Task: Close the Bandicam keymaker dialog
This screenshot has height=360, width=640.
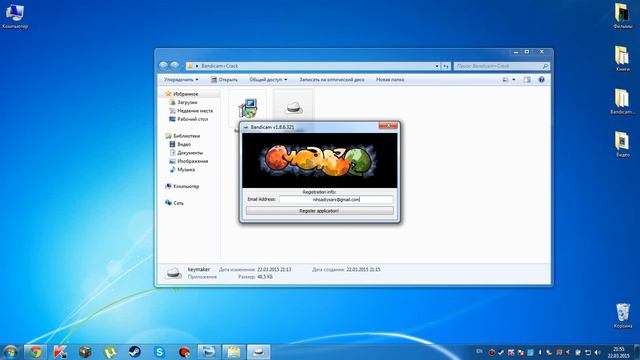Action: (388, 126)
